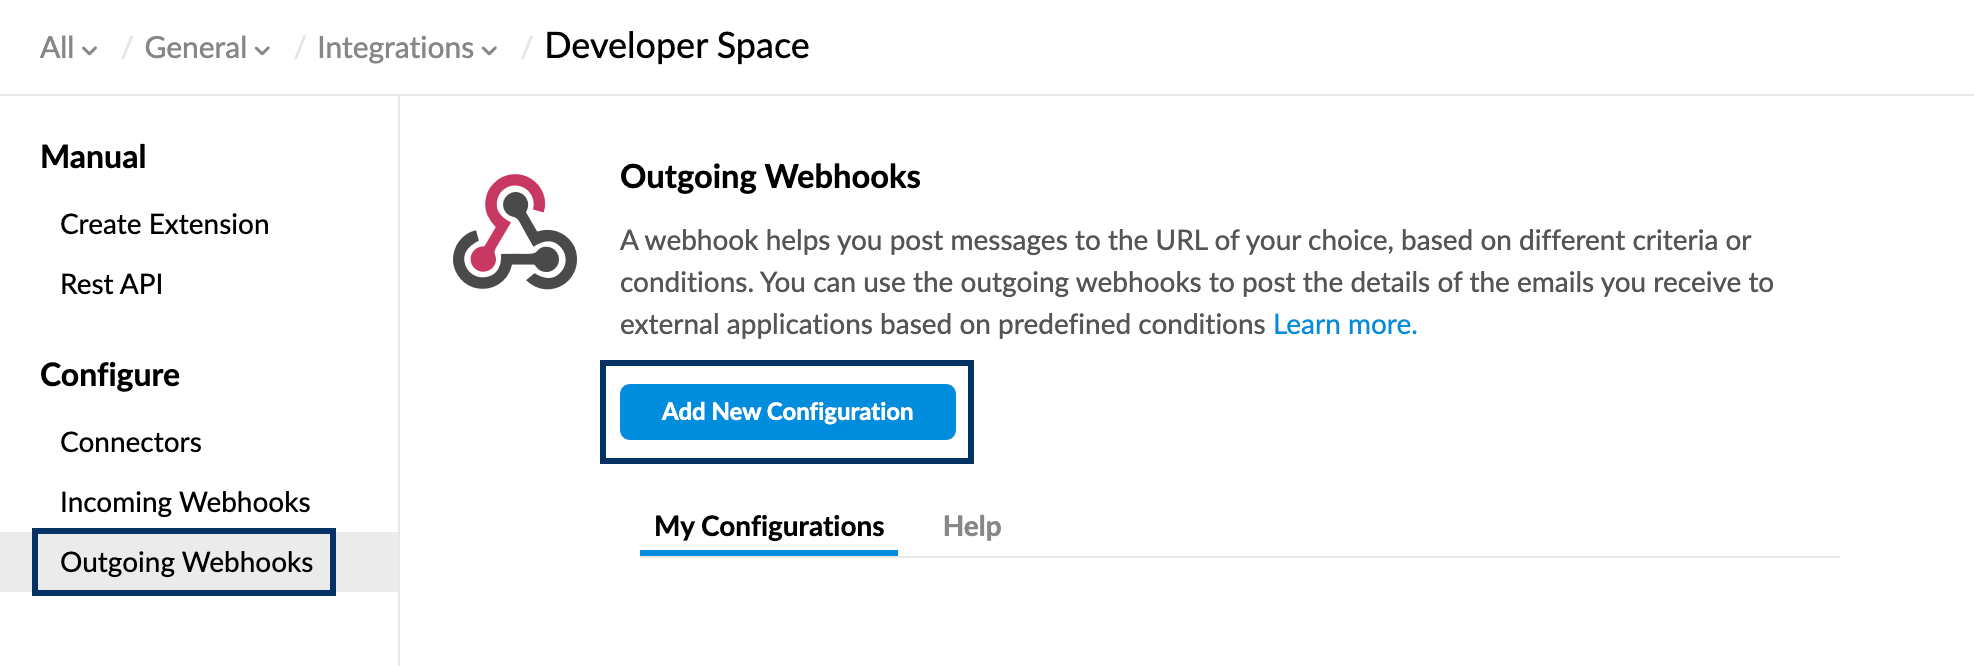Click the chevron arrow beside General
1974x666 pixels.
pos(262,50)
